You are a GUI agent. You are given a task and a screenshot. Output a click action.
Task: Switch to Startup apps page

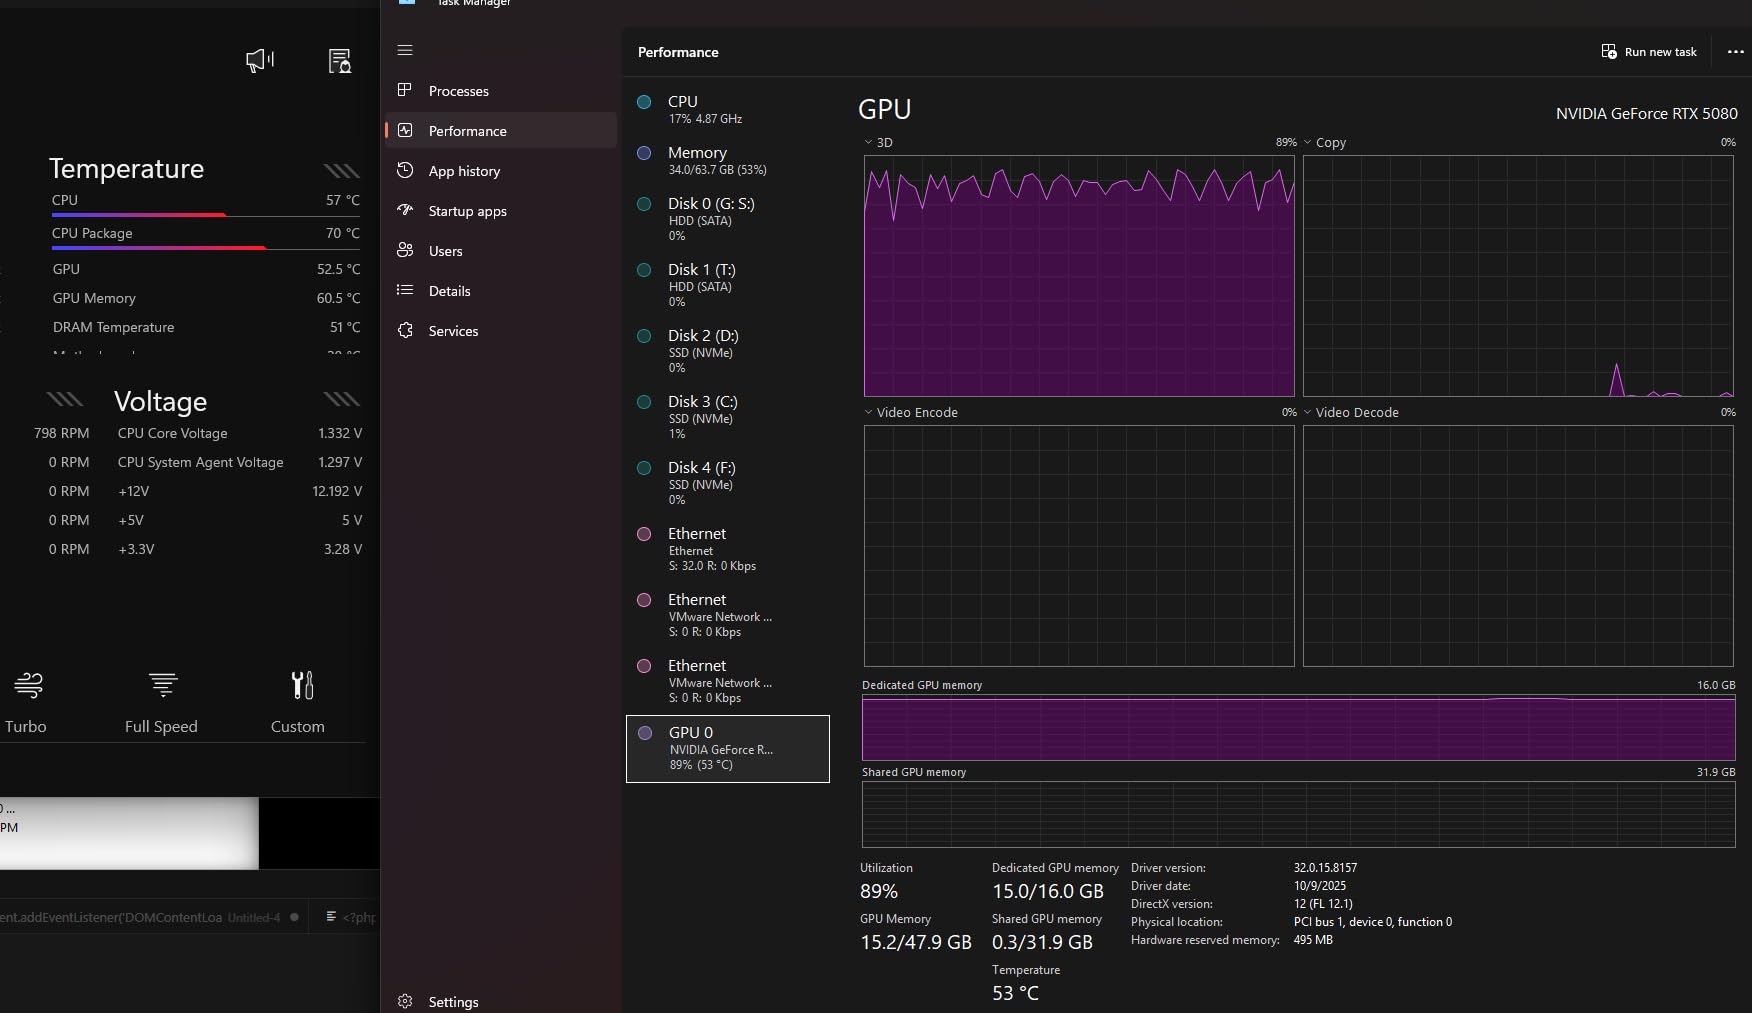click(x=467, y=211)
